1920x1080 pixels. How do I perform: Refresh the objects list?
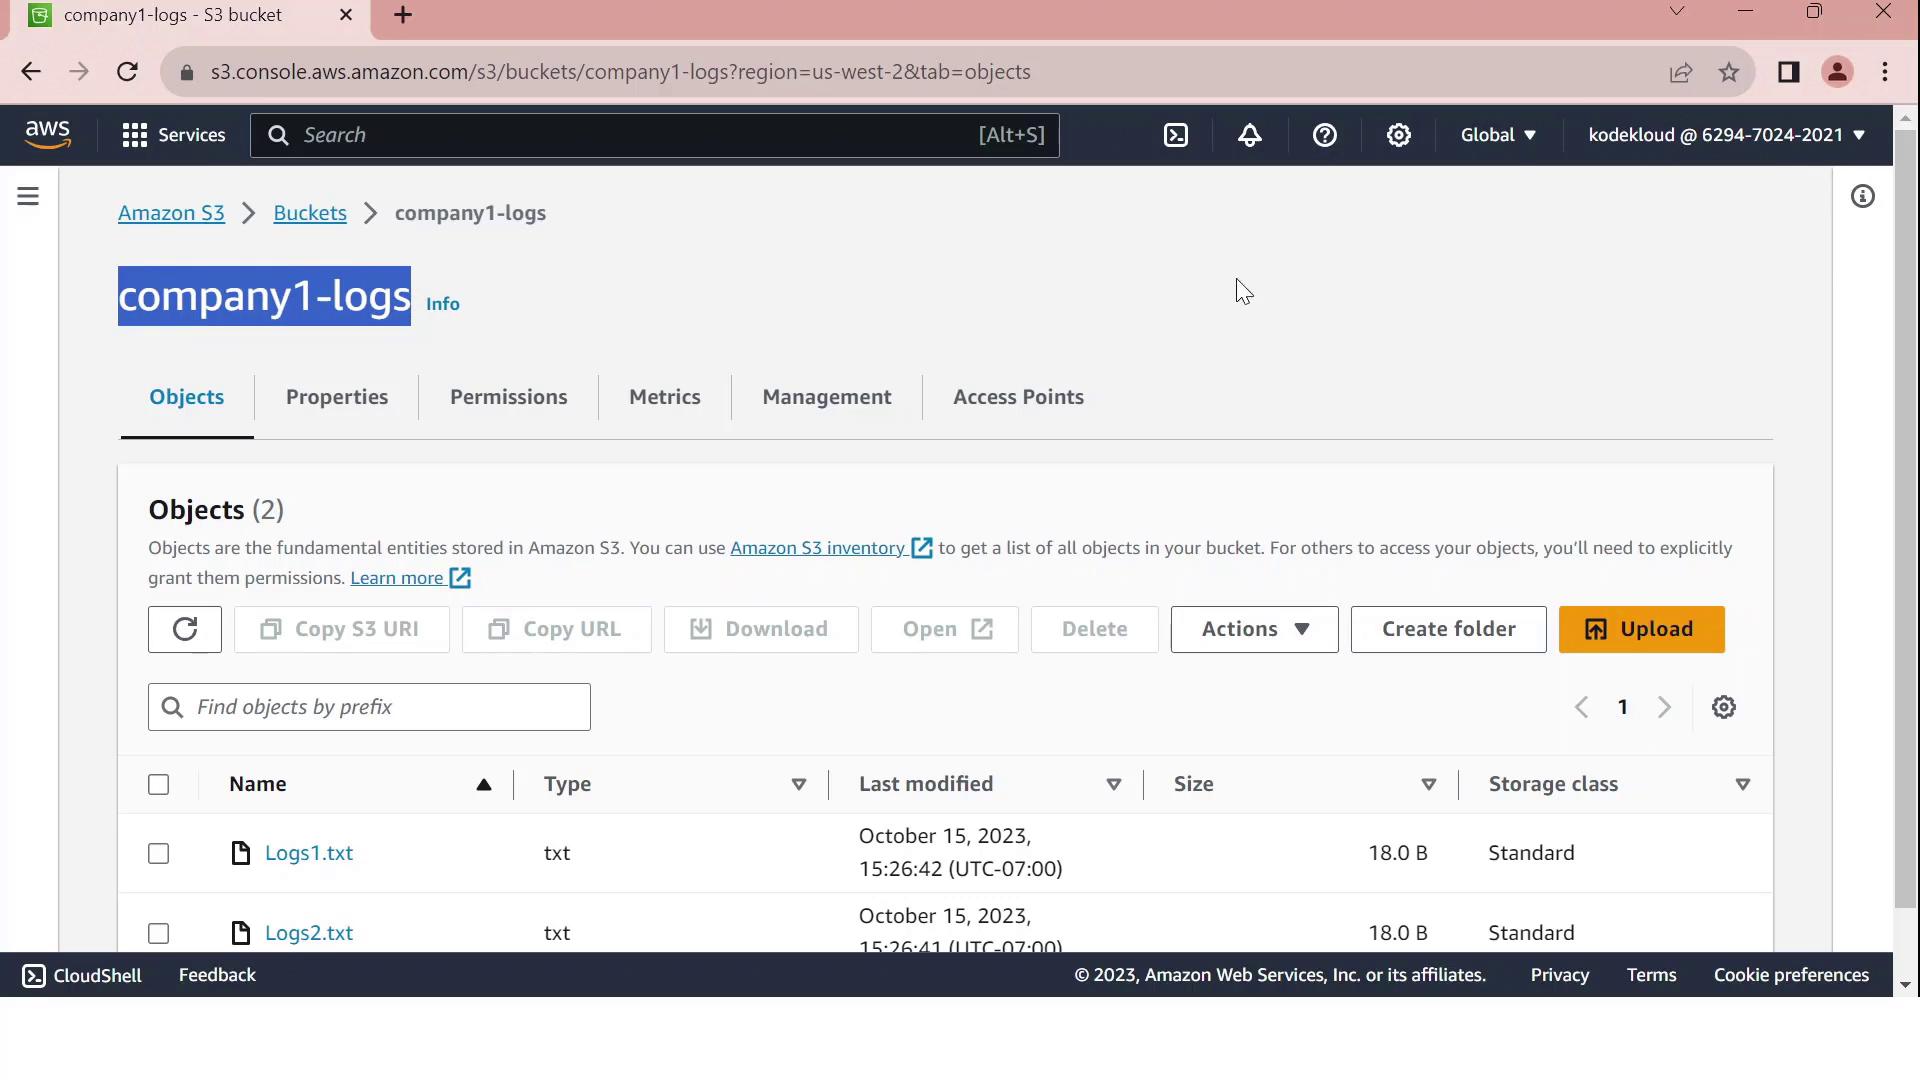(185, 629)
